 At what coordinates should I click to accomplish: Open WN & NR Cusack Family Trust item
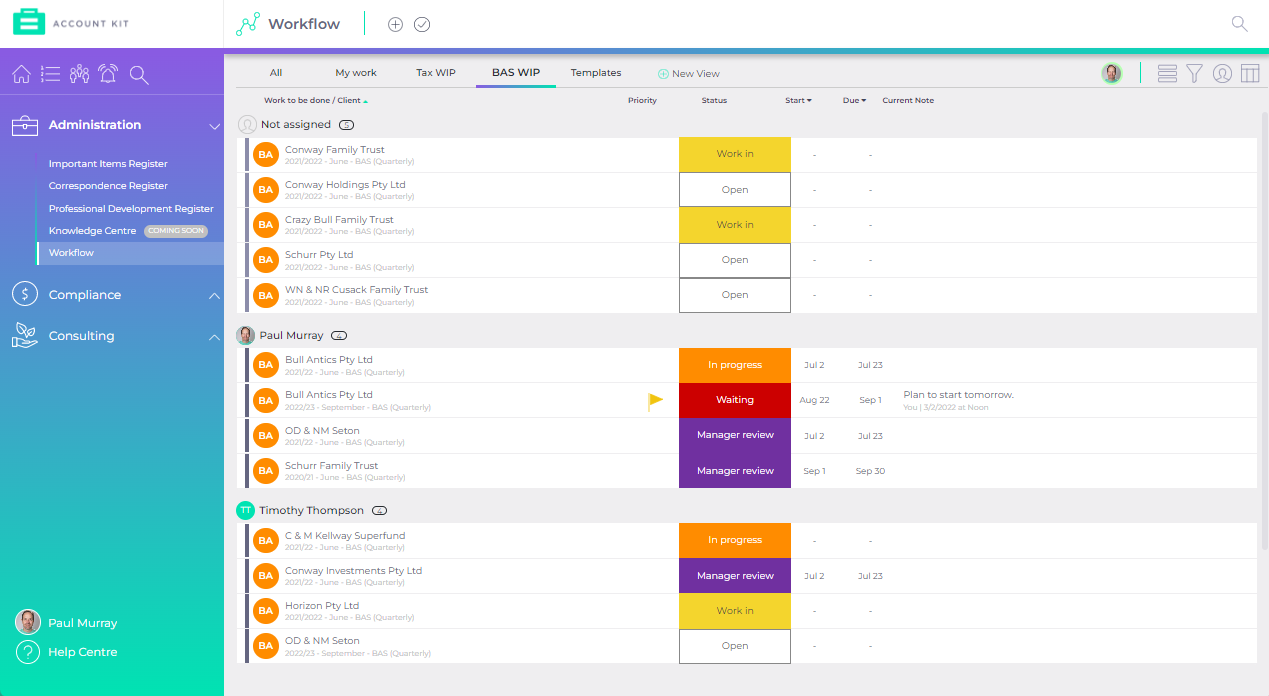356,290
